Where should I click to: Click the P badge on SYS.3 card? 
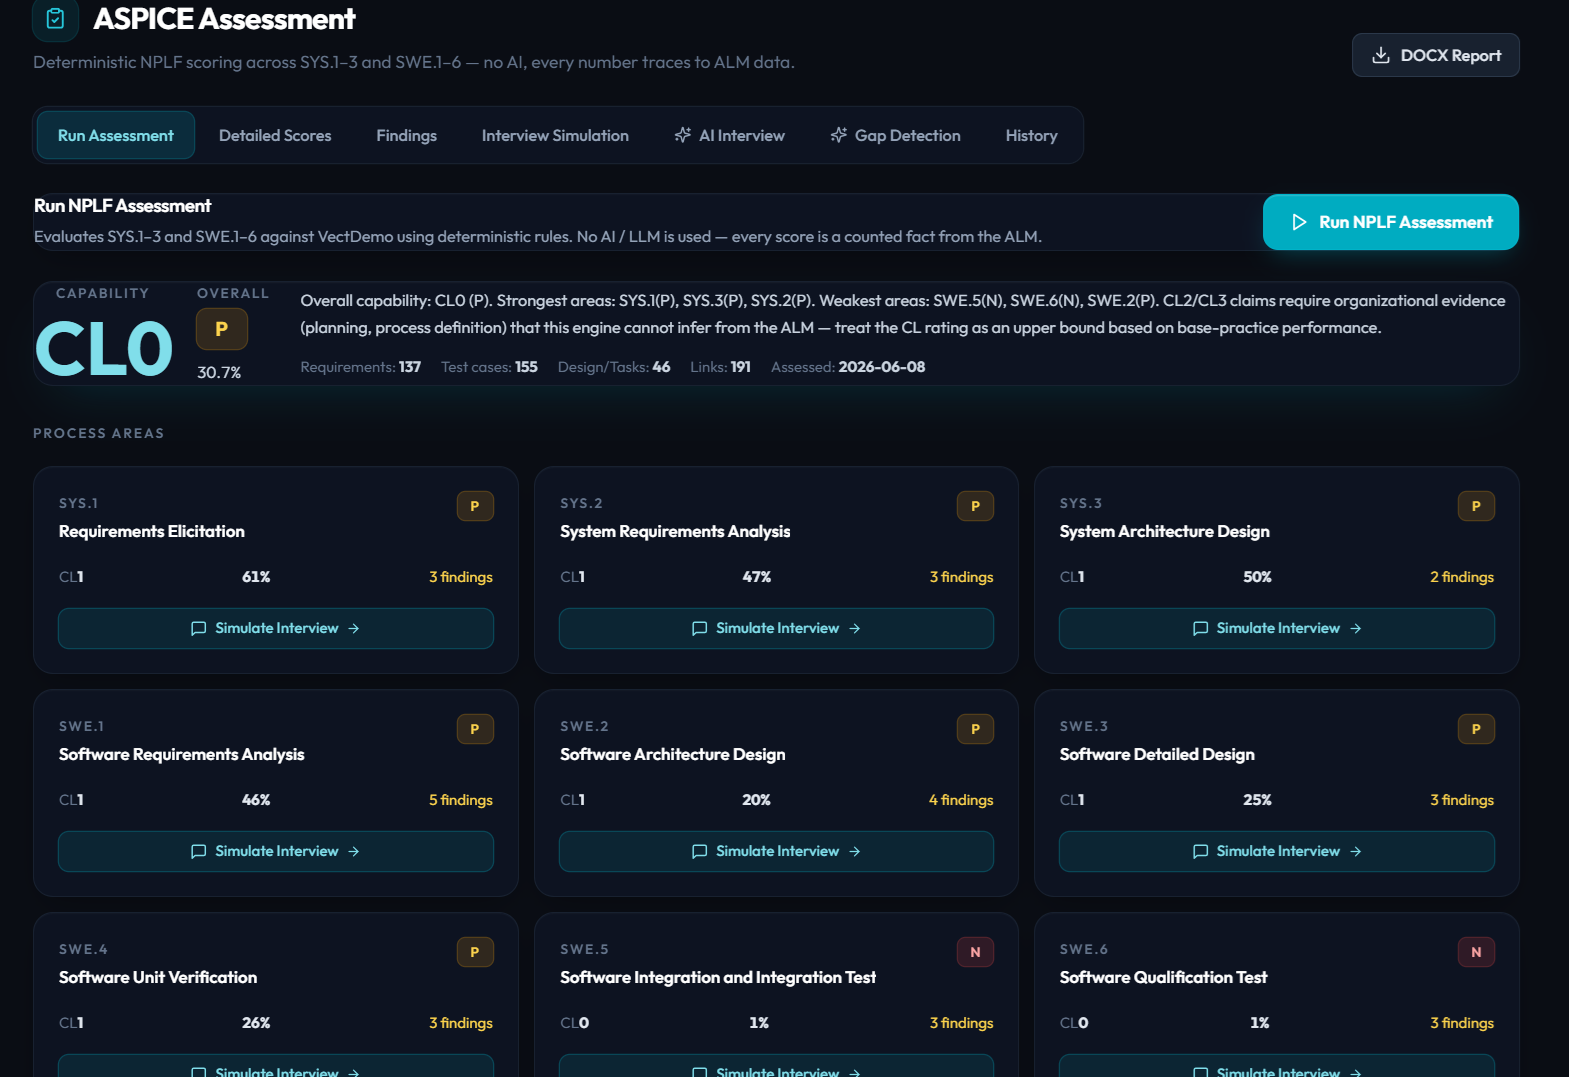(1476, 506)
